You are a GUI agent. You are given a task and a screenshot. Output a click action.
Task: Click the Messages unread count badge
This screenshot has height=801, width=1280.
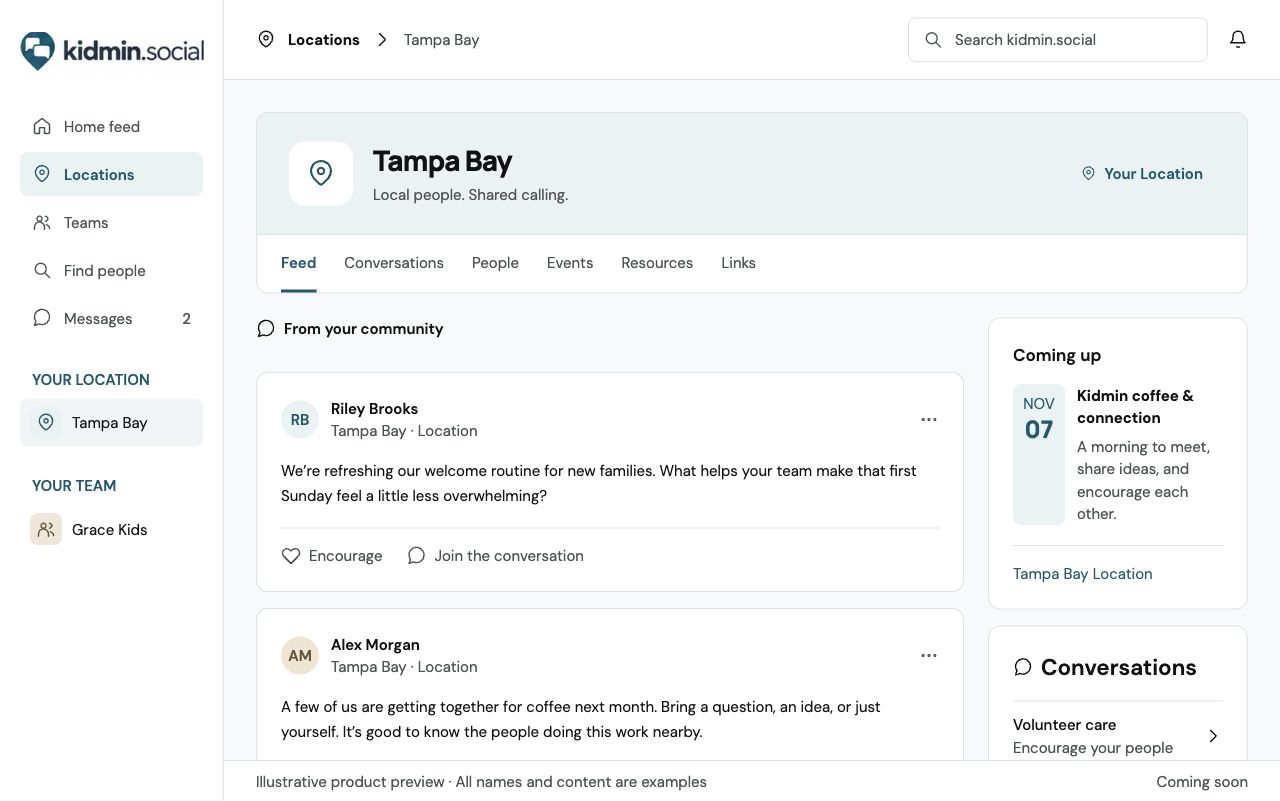pos(186,318)
